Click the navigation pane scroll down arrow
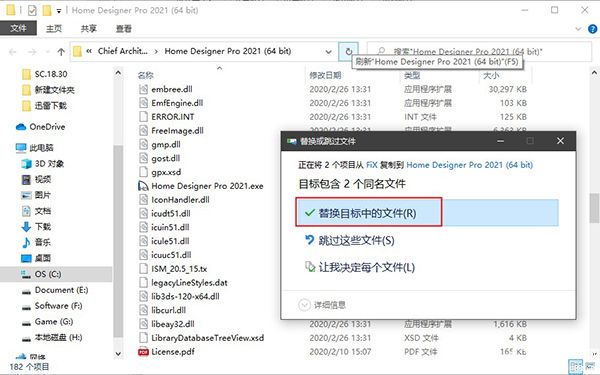 click(118, 354)
